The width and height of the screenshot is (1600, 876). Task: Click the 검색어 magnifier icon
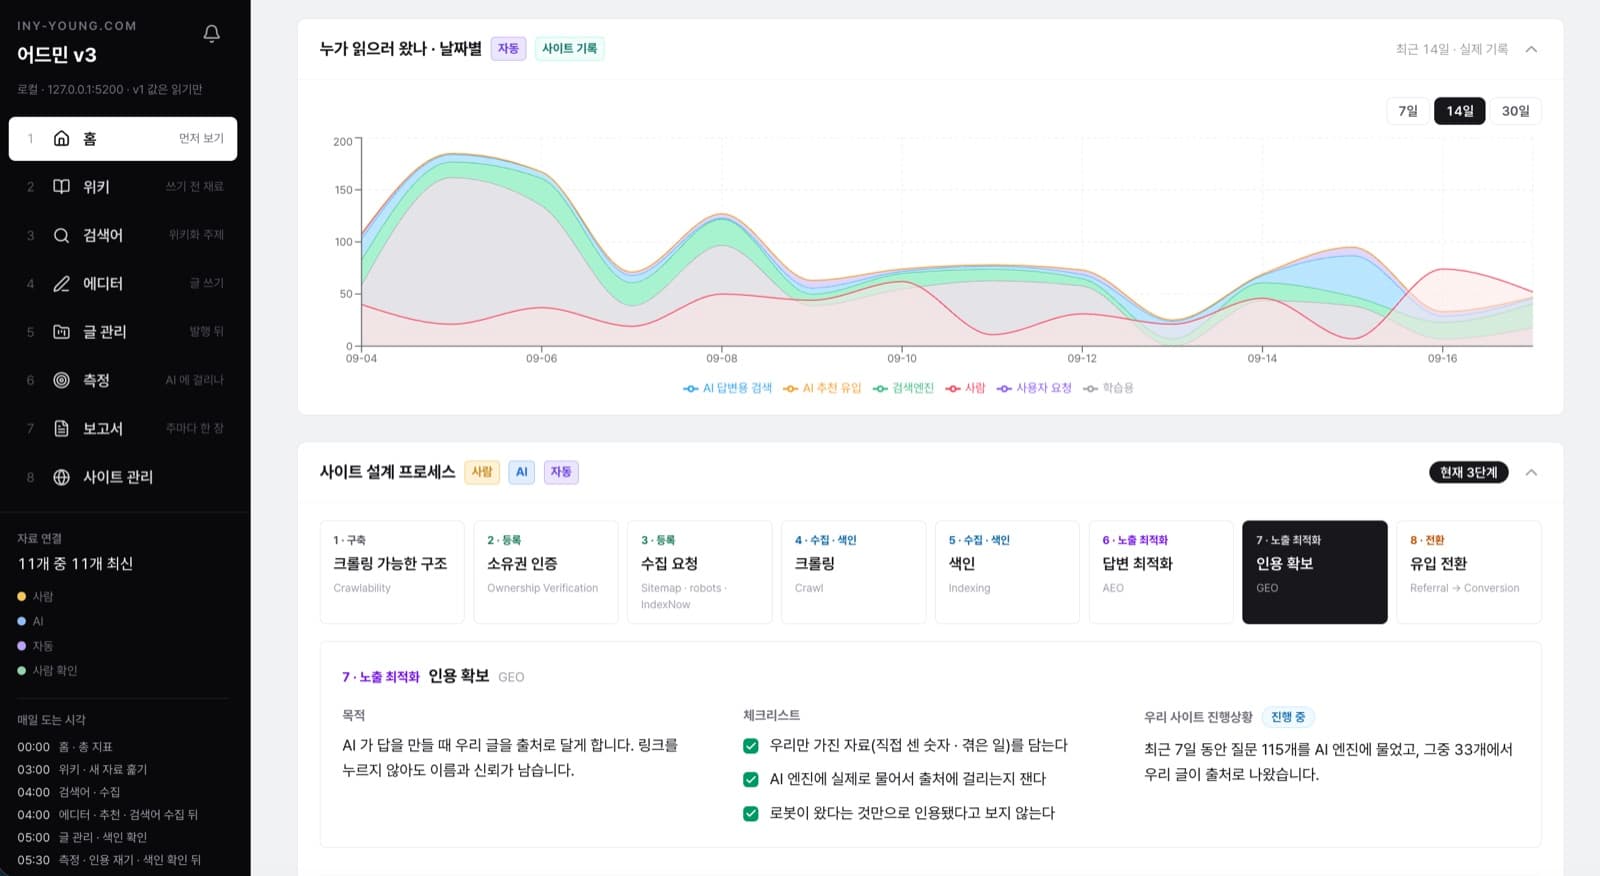click(x=61, y=235)
